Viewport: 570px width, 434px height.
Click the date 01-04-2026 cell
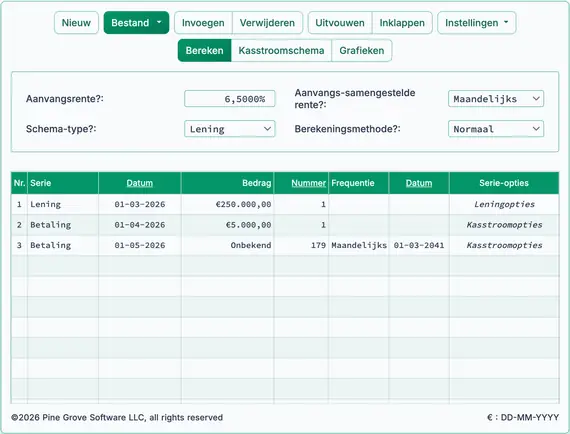tap(140, 225)
